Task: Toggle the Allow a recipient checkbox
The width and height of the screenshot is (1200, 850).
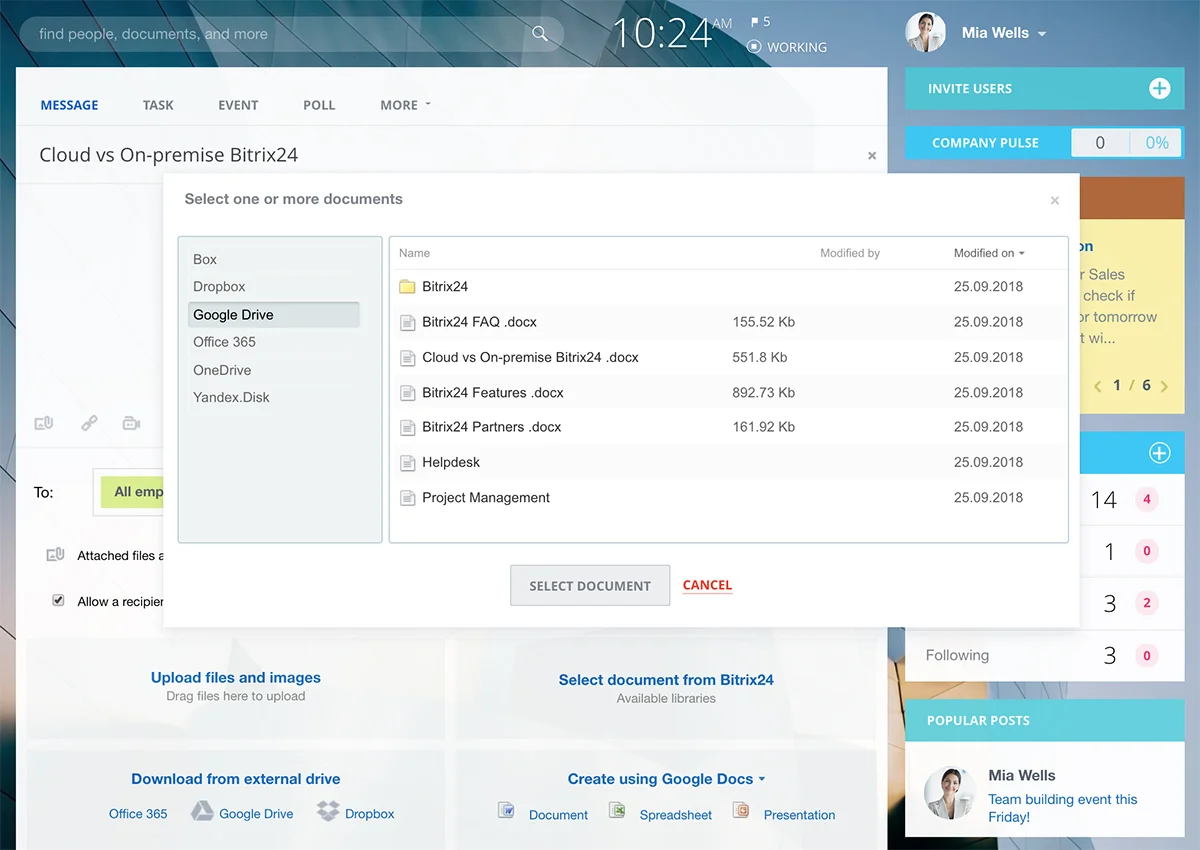Action: (x=58, y=601)
